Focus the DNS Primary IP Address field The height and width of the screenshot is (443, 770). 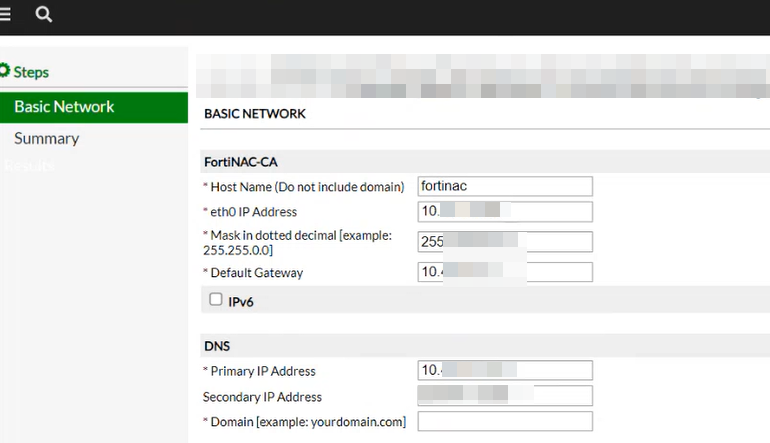505,370
